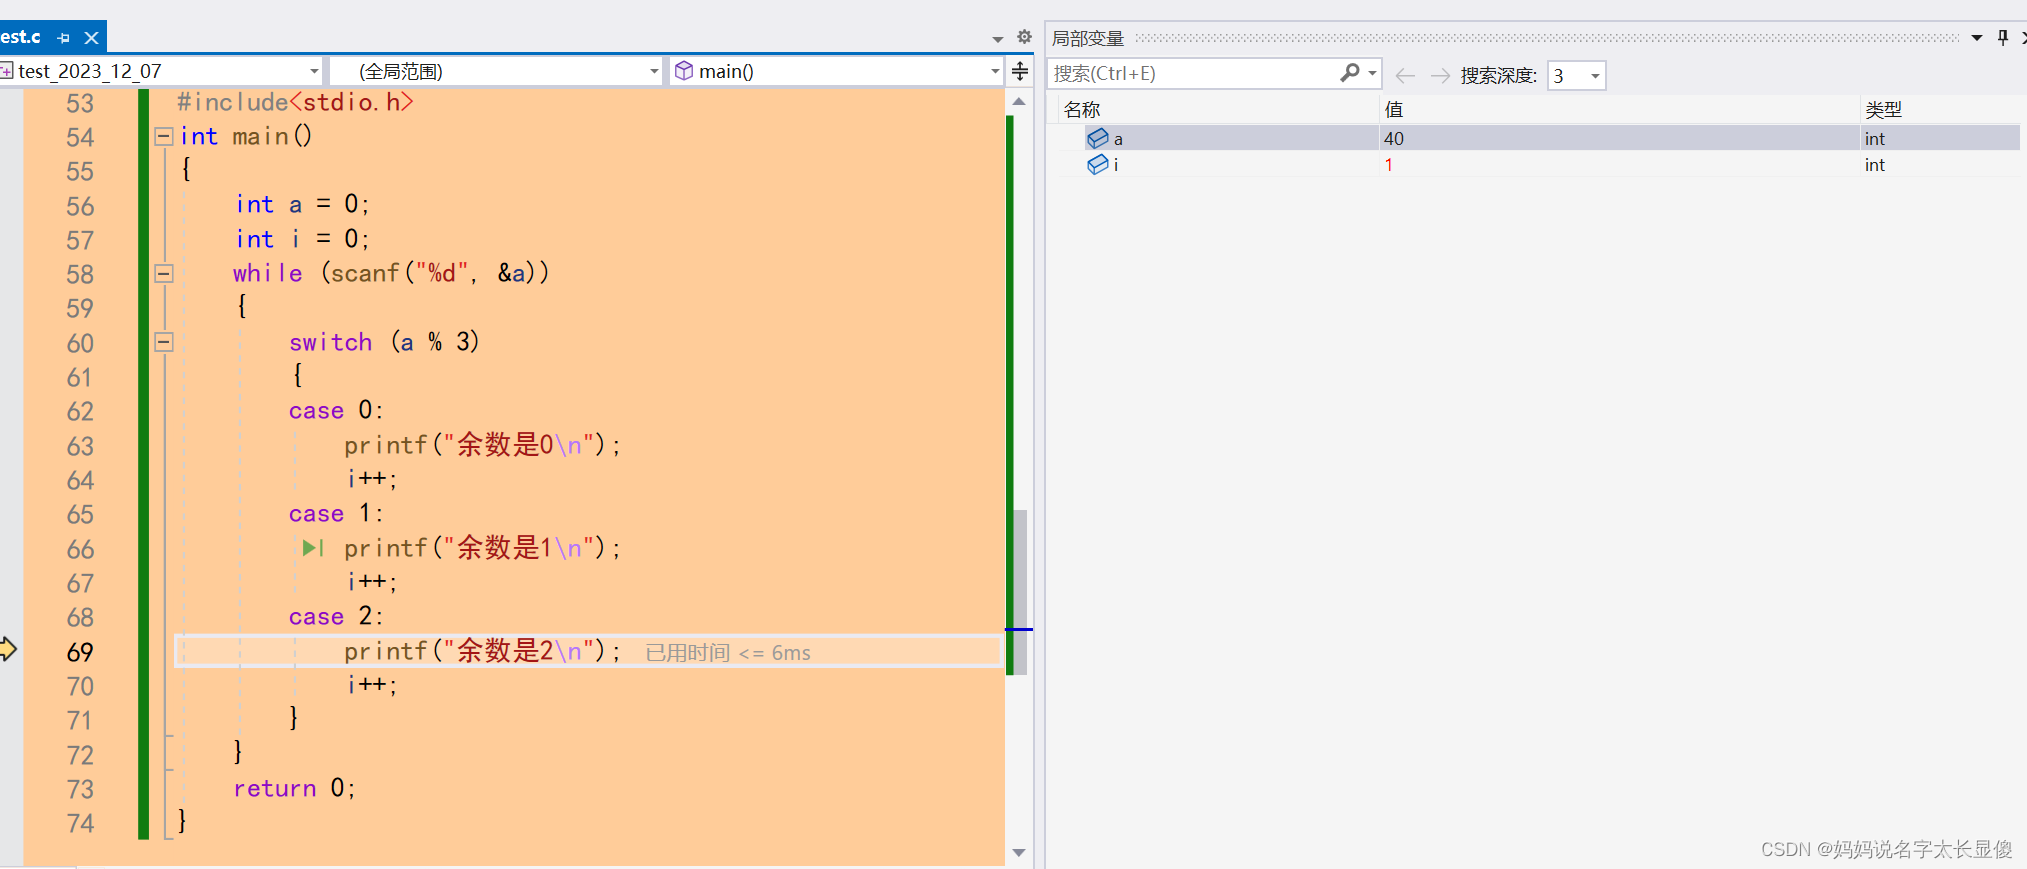Click printf "余数是0\n" statement
2027x869 pixels.
point(482,445)
